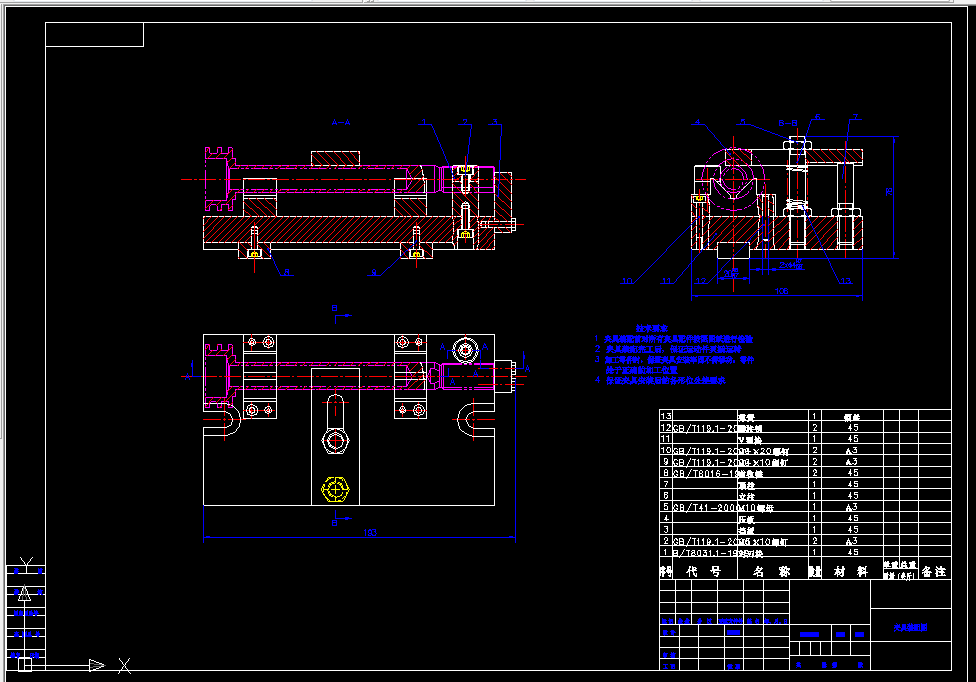Select the vertical 78 height dimension text
Image resolution: width=976 pixels, height=682 pixels.
(889, 192)
